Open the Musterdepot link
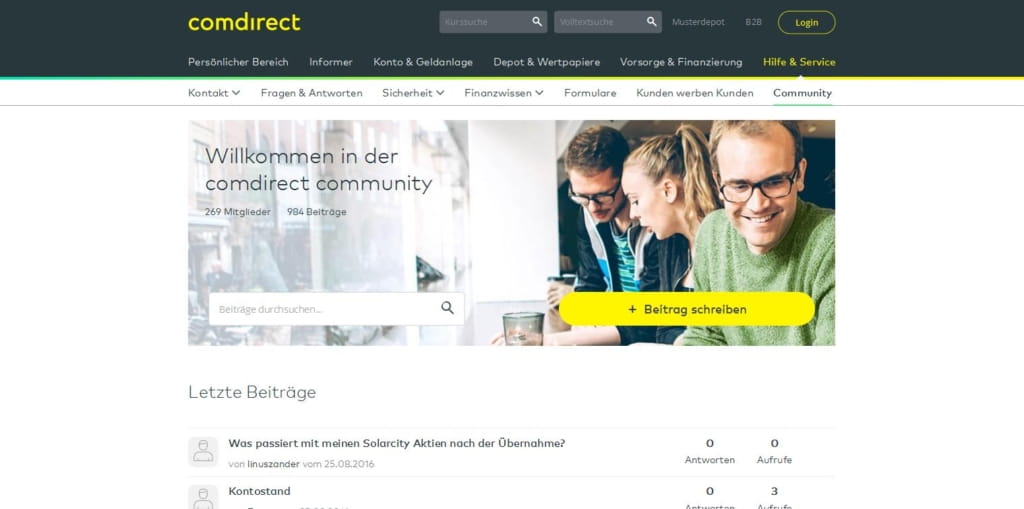The image size is (1024, 509). (698, 22)
